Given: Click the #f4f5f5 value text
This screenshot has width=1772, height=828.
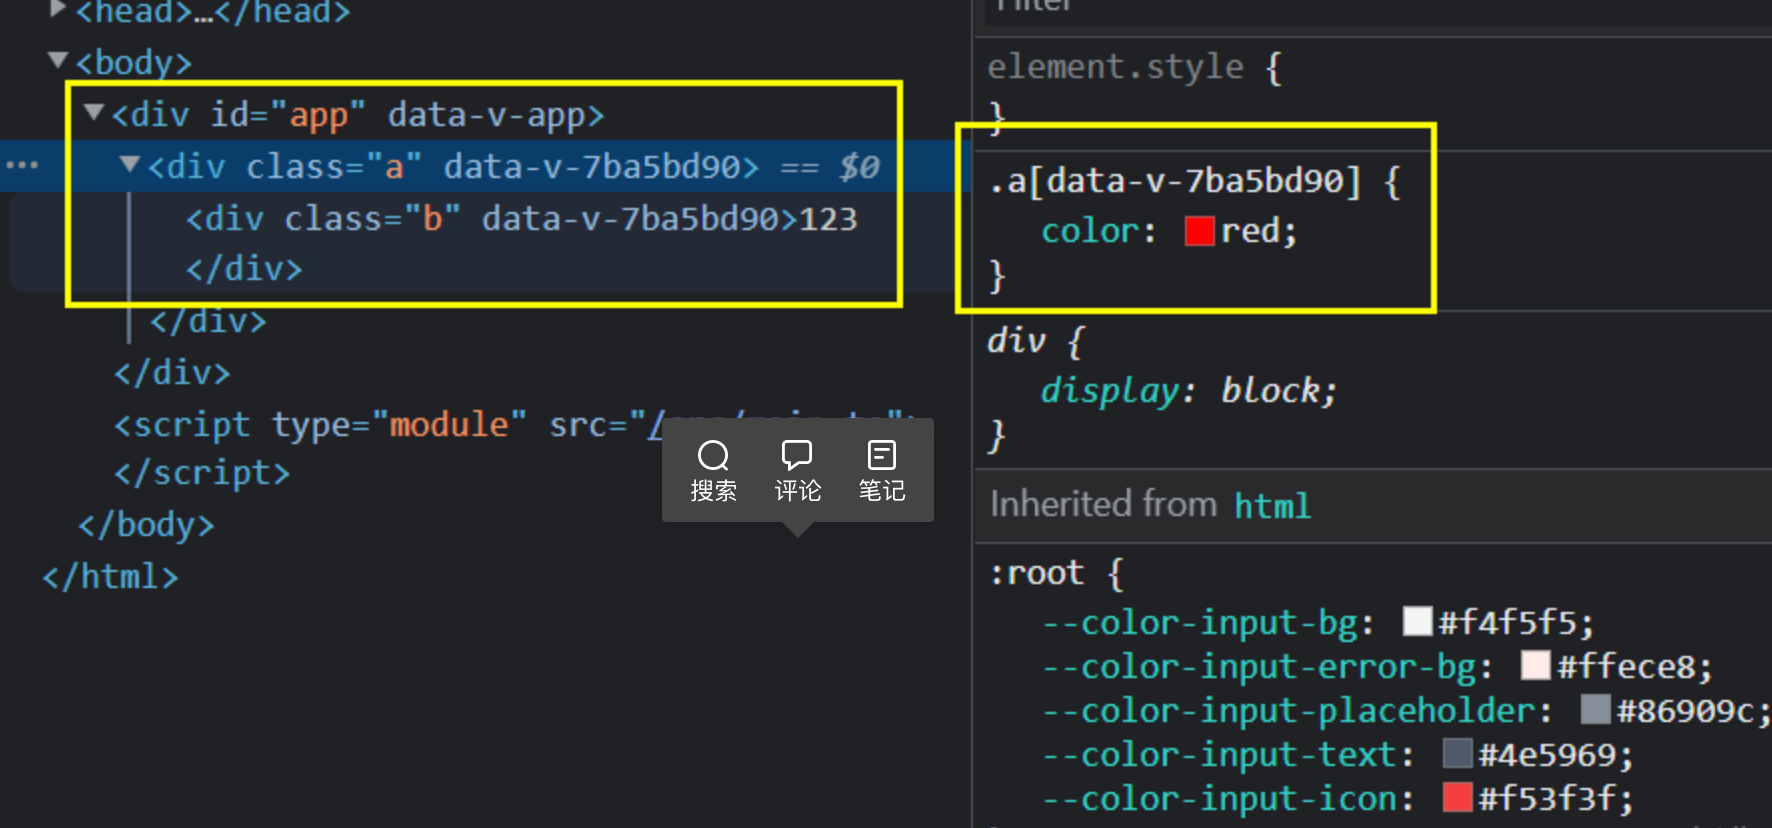Looking at the screenshot, I should pyautogui.click(x=1508, y=622).
